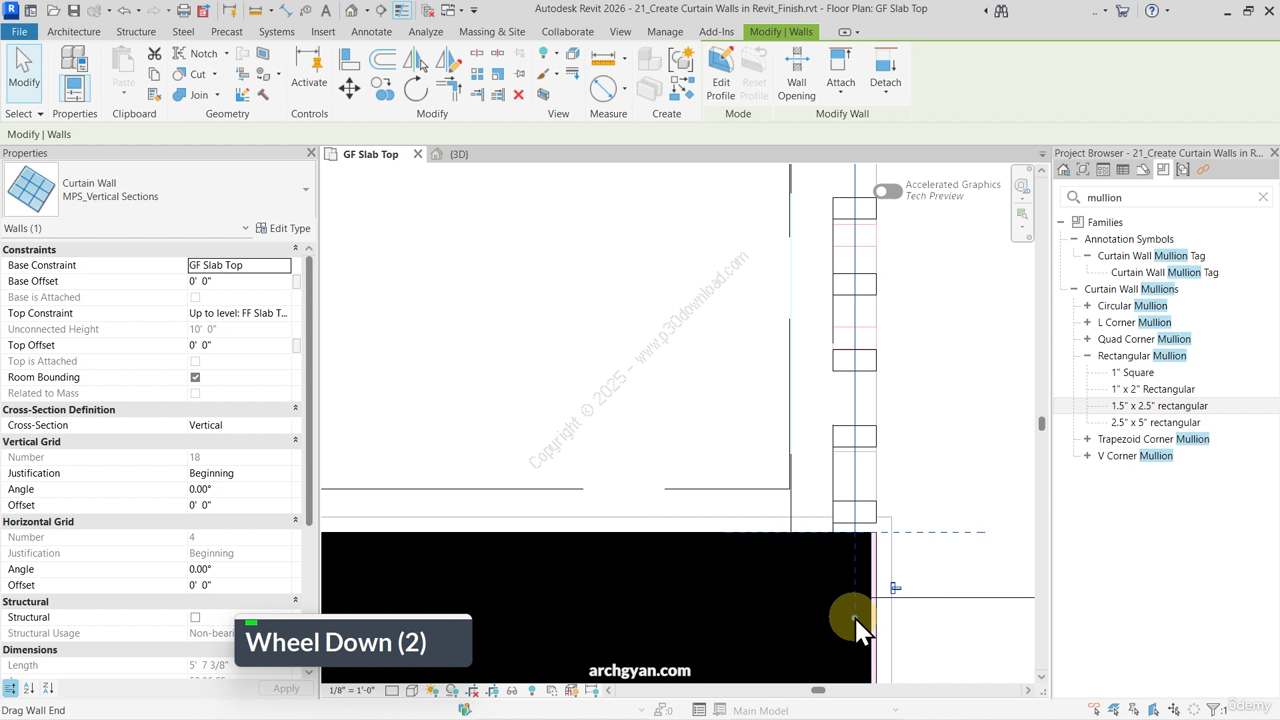Switch to the Architecture ribbon tab
The image size is (1280, 720).
click(74, 31)
